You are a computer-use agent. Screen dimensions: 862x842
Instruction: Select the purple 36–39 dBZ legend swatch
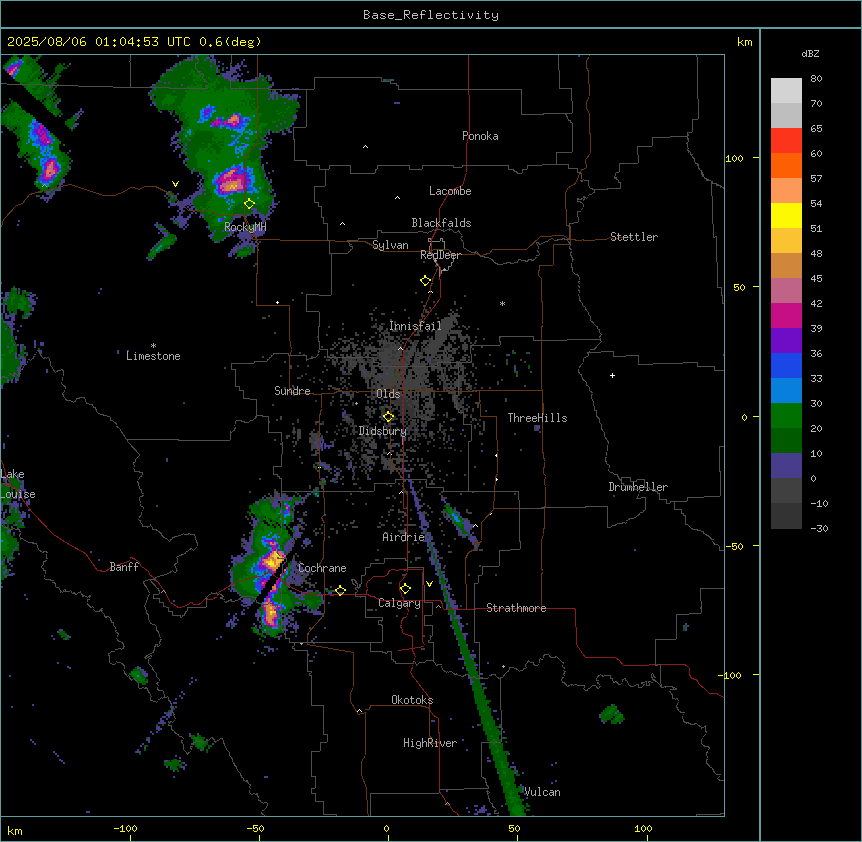[786, 341]
